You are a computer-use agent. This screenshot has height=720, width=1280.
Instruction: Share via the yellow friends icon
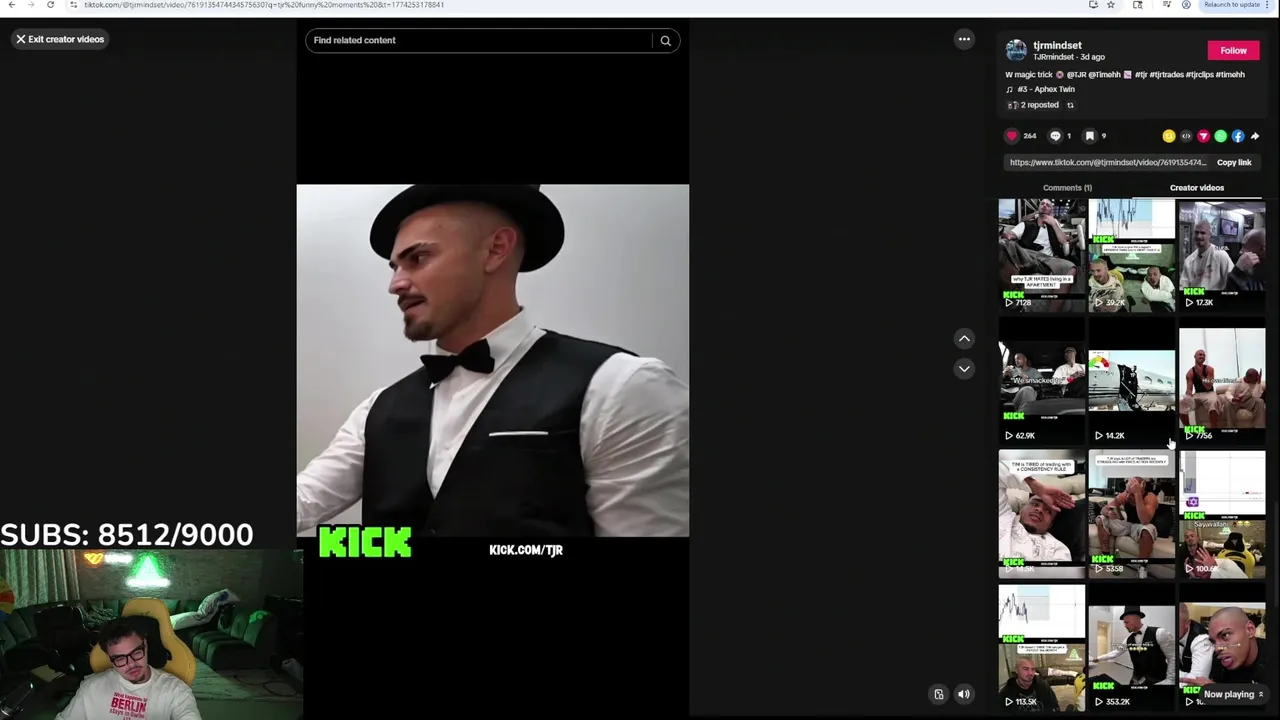click(1169, 136)
